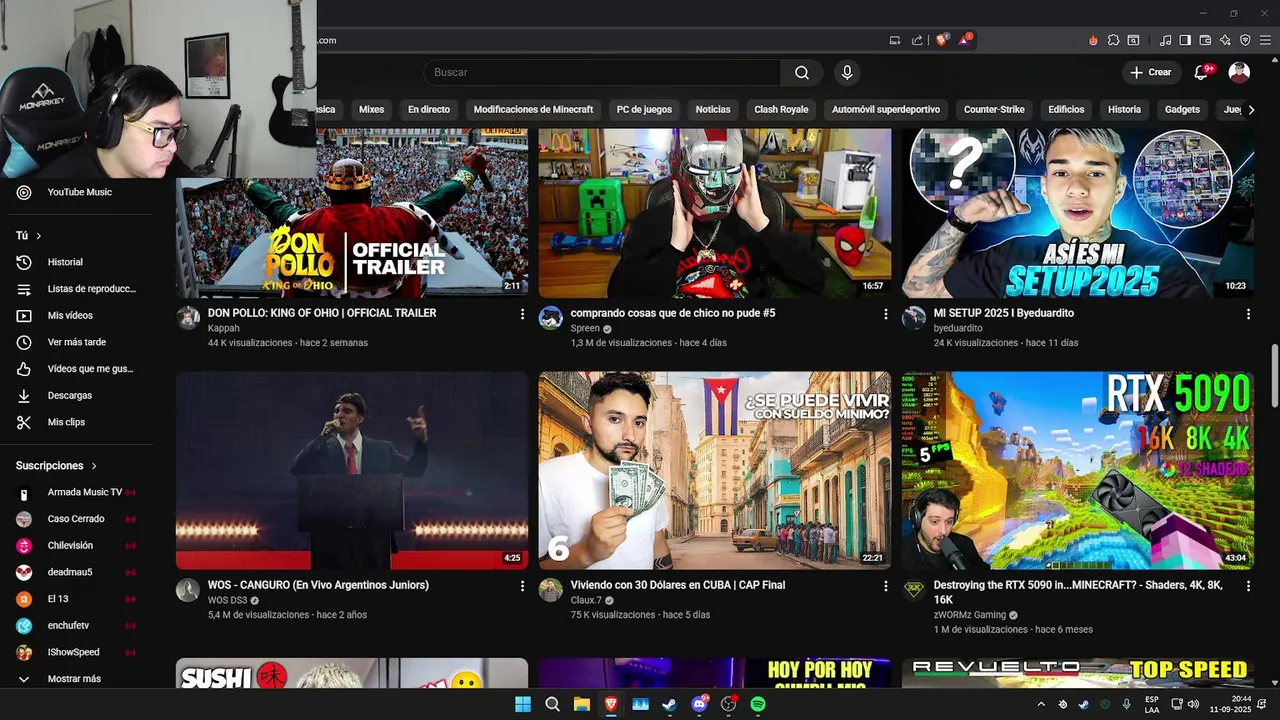Open the Claux.7 channel link

tap(586, 600)
